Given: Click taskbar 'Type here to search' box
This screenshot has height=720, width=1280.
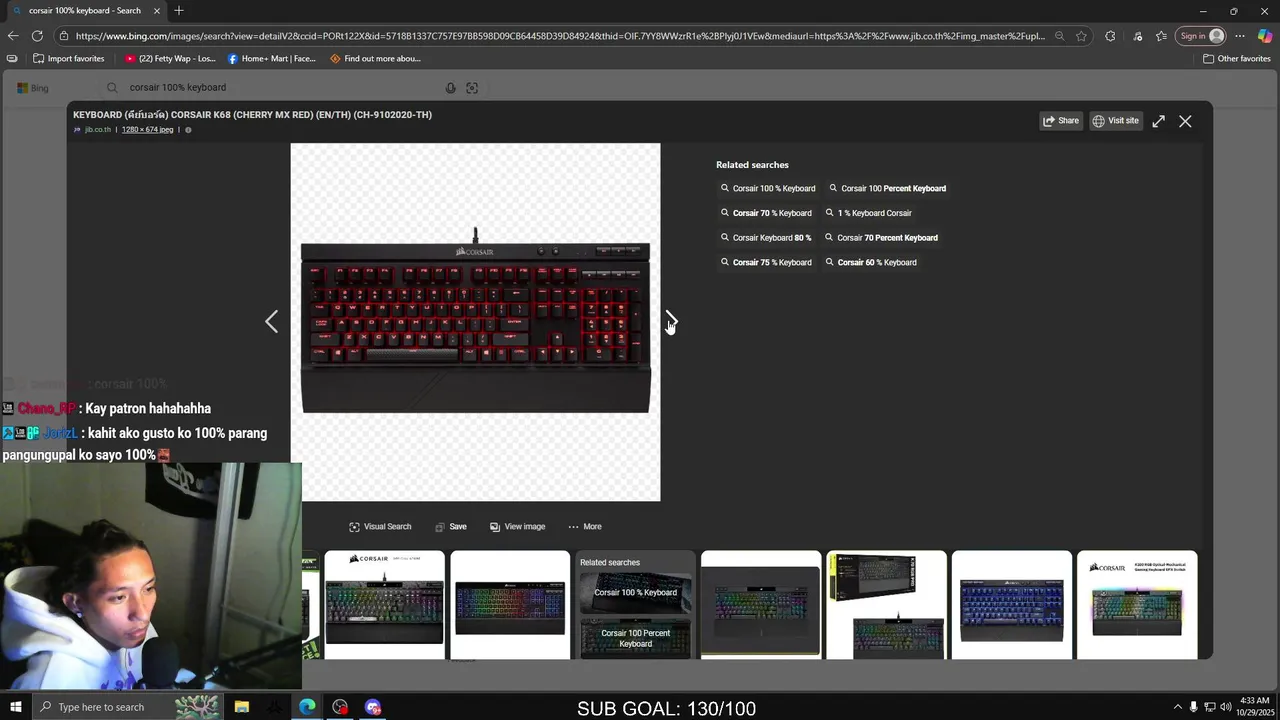Looking at the screenshot, I should (x=129, y=707).
